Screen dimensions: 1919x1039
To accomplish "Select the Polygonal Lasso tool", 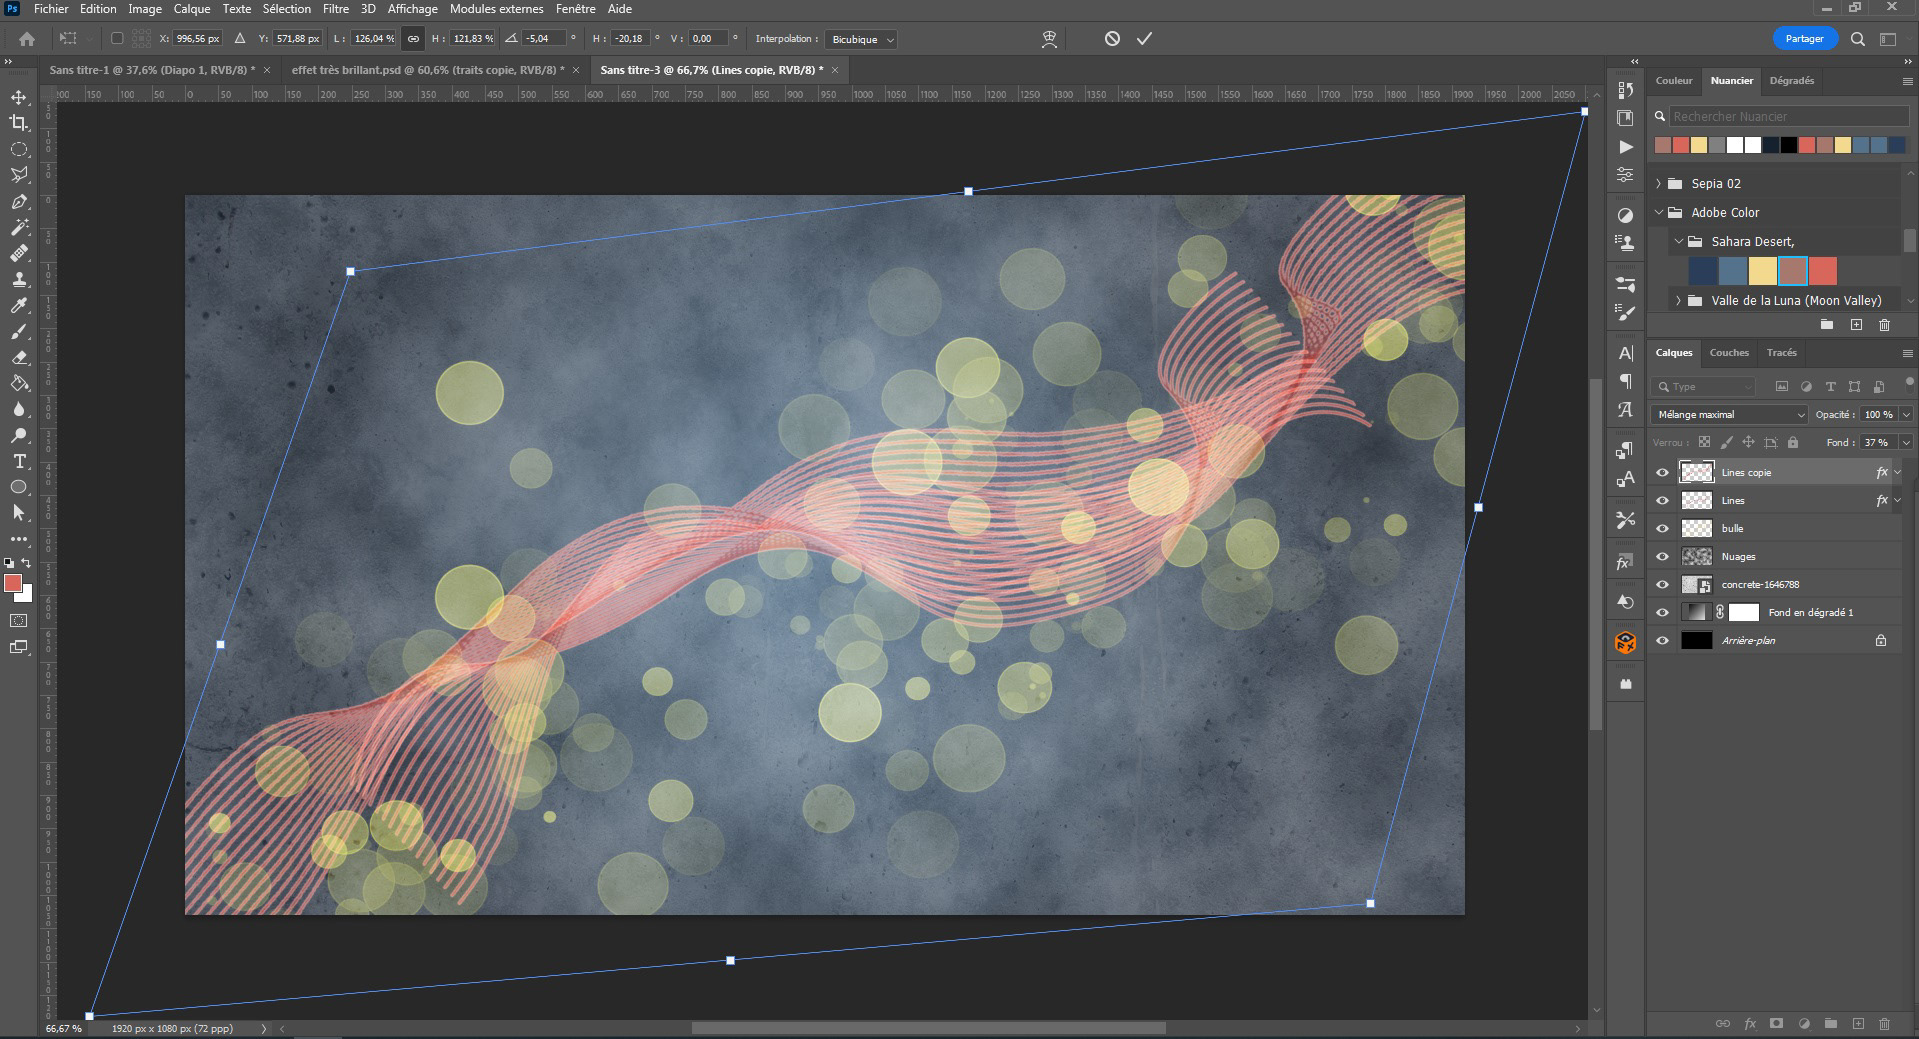I will pyautogui.click(x=18, y=175).
